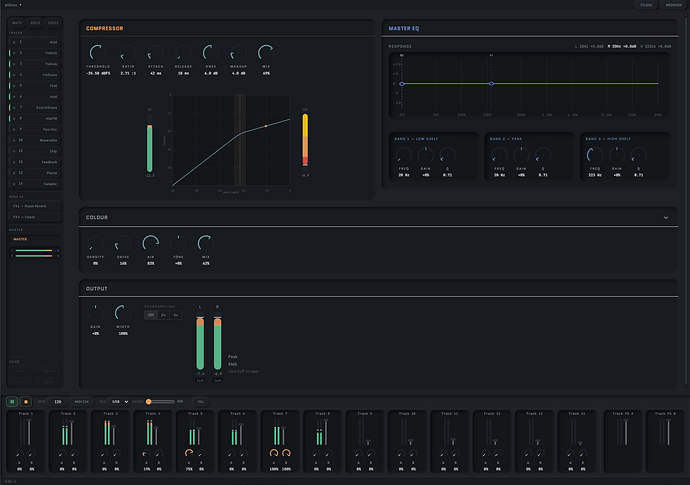690x485 pixels.
Task: Open the Studio view button
Action: [x=646, y=5]
